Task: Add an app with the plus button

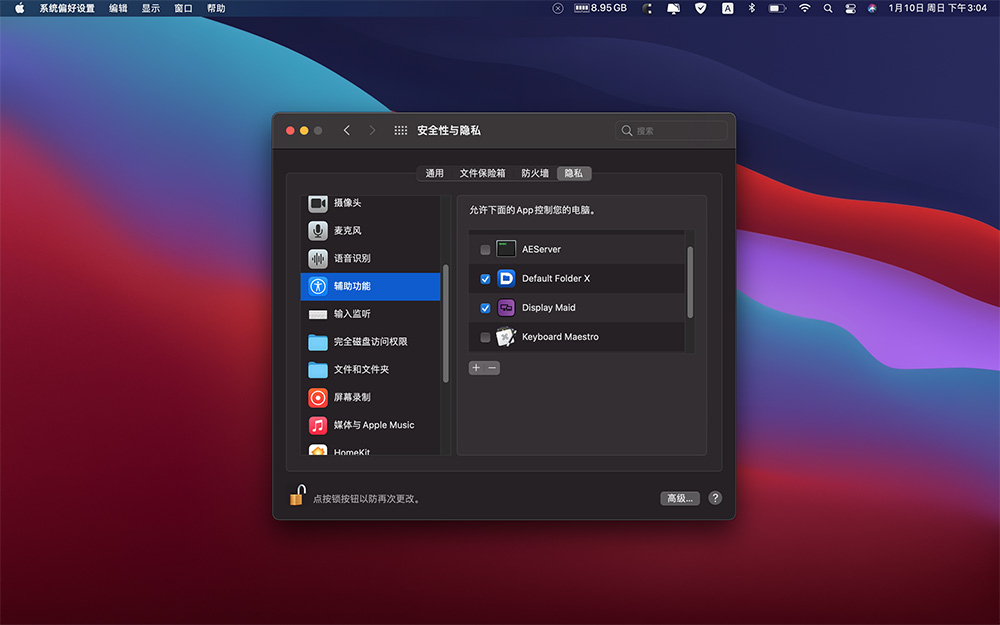Action: coord(476,368)
